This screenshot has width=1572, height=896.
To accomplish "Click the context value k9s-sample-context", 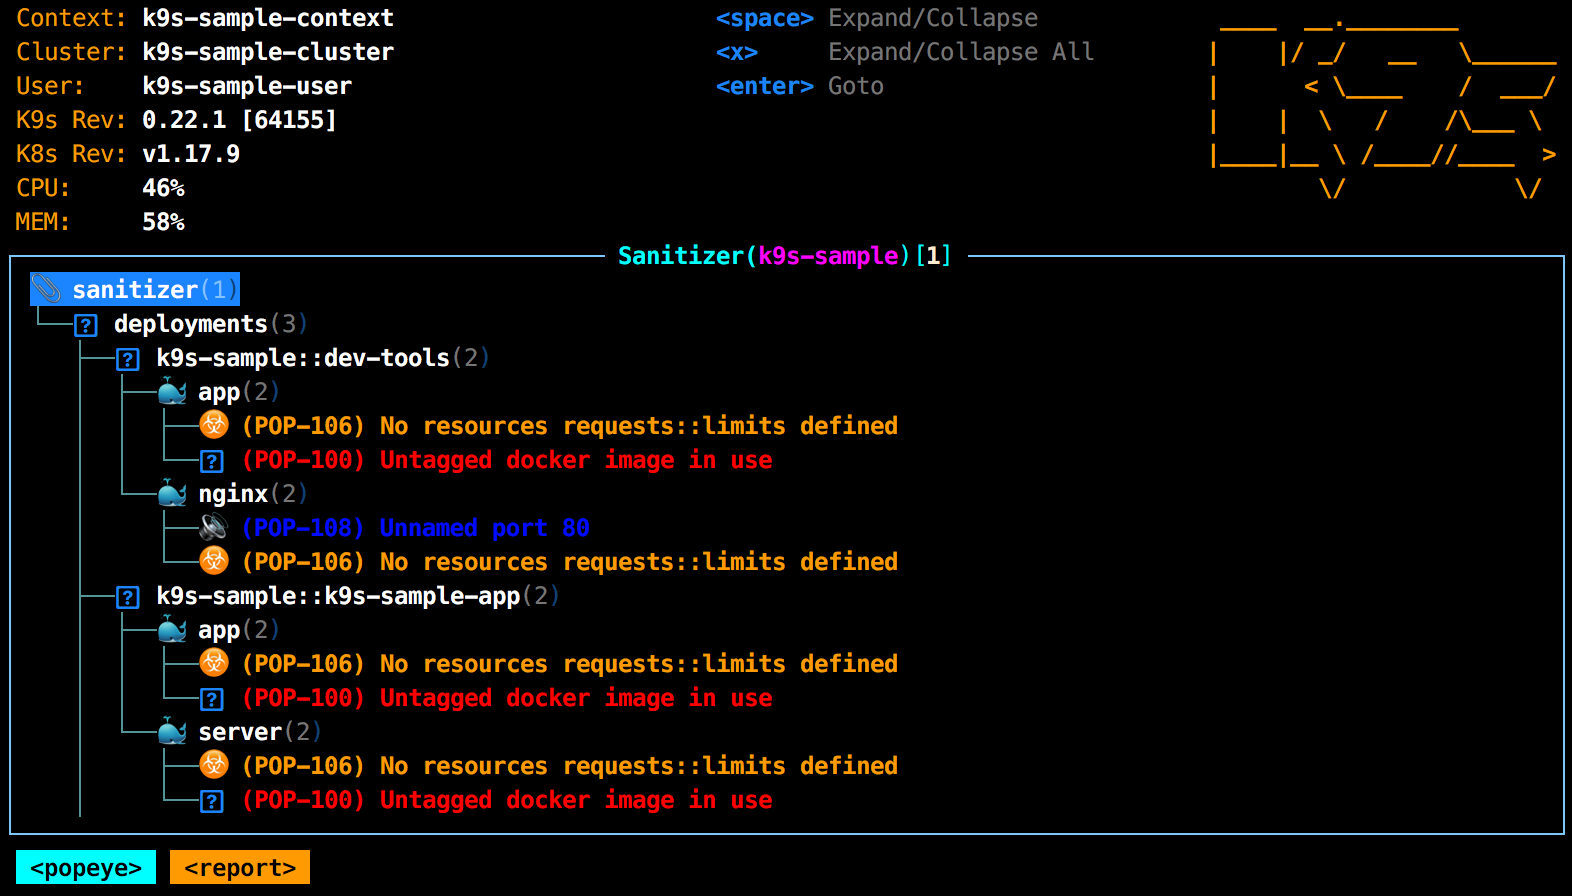I will tap(268, 18).
